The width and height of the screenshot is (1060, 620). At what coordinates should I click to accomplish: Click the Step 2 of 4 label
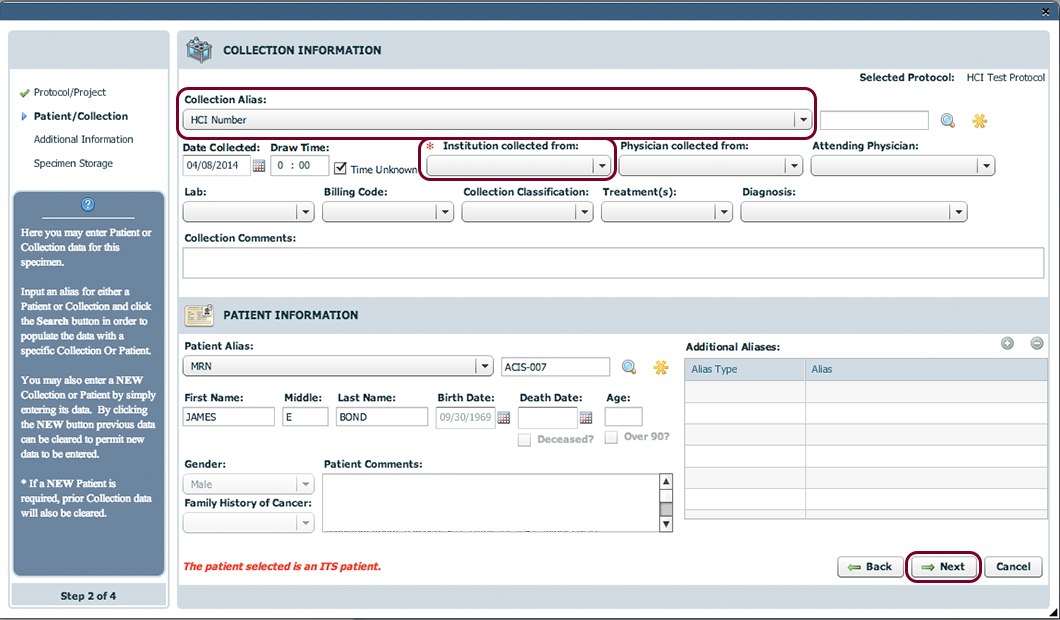[88, 596]
